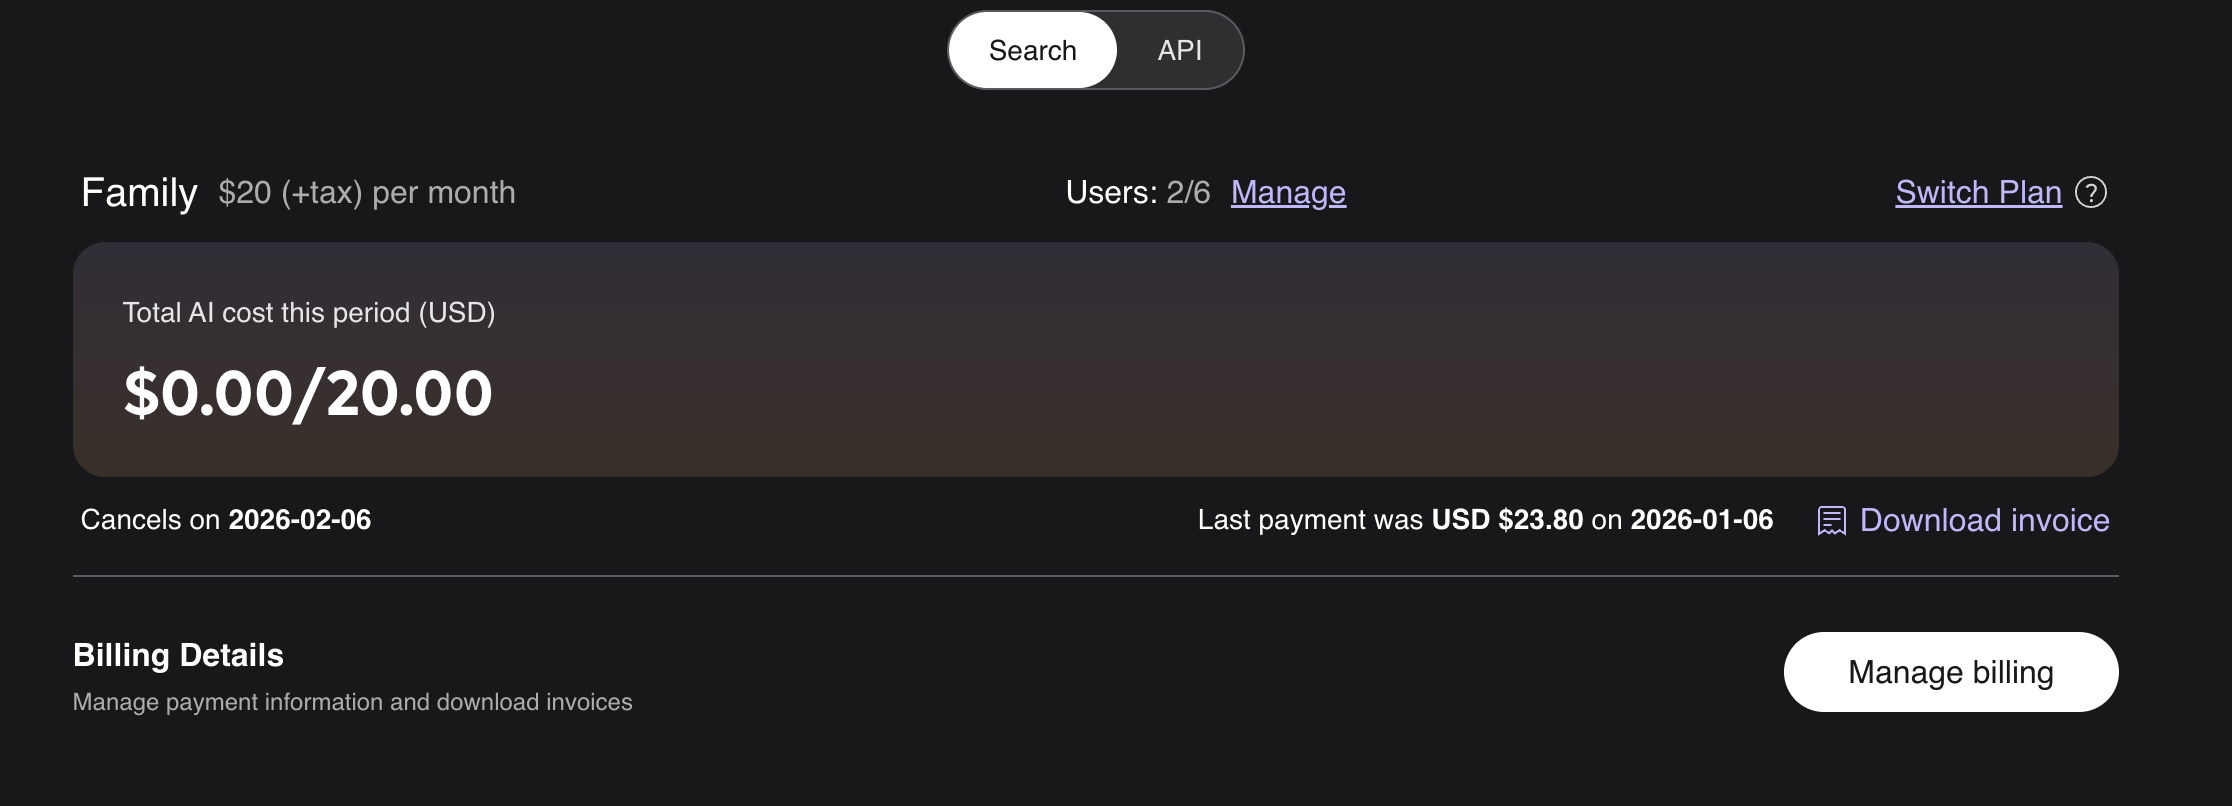Click the $20 per month price text
This screenshot has width=2232, height=806.
367,192
